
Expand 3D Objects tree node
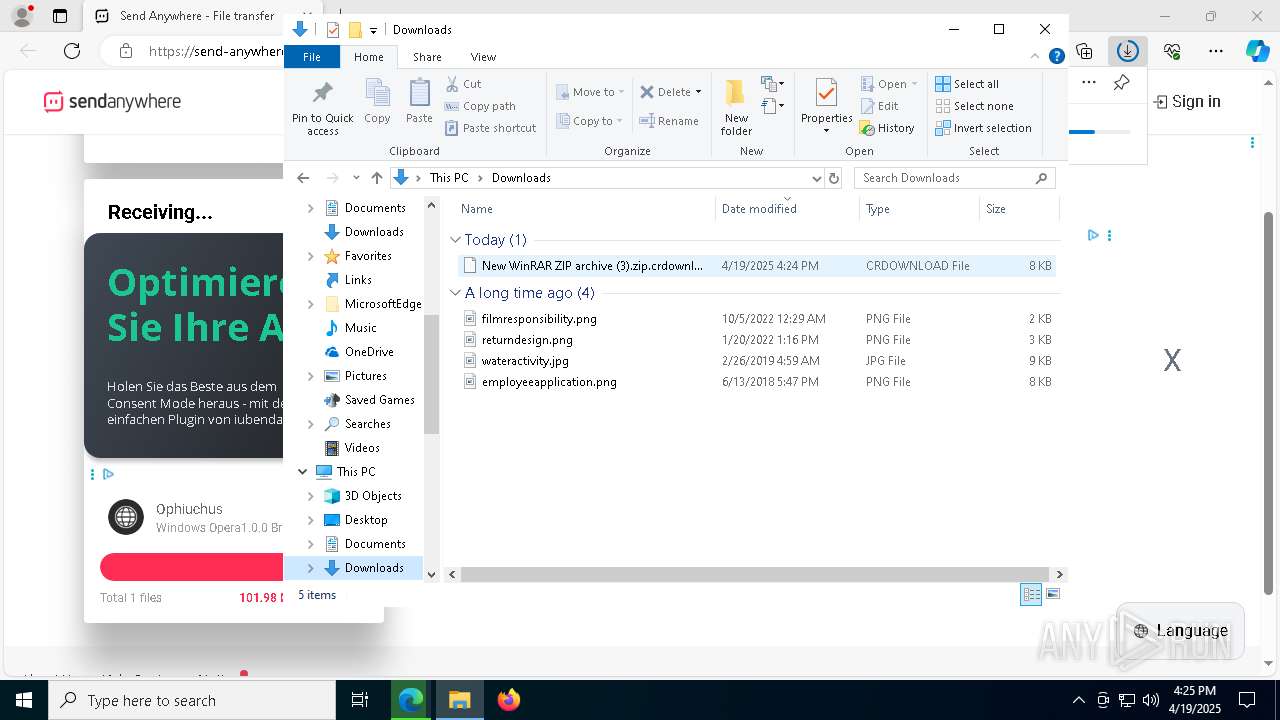310,496
